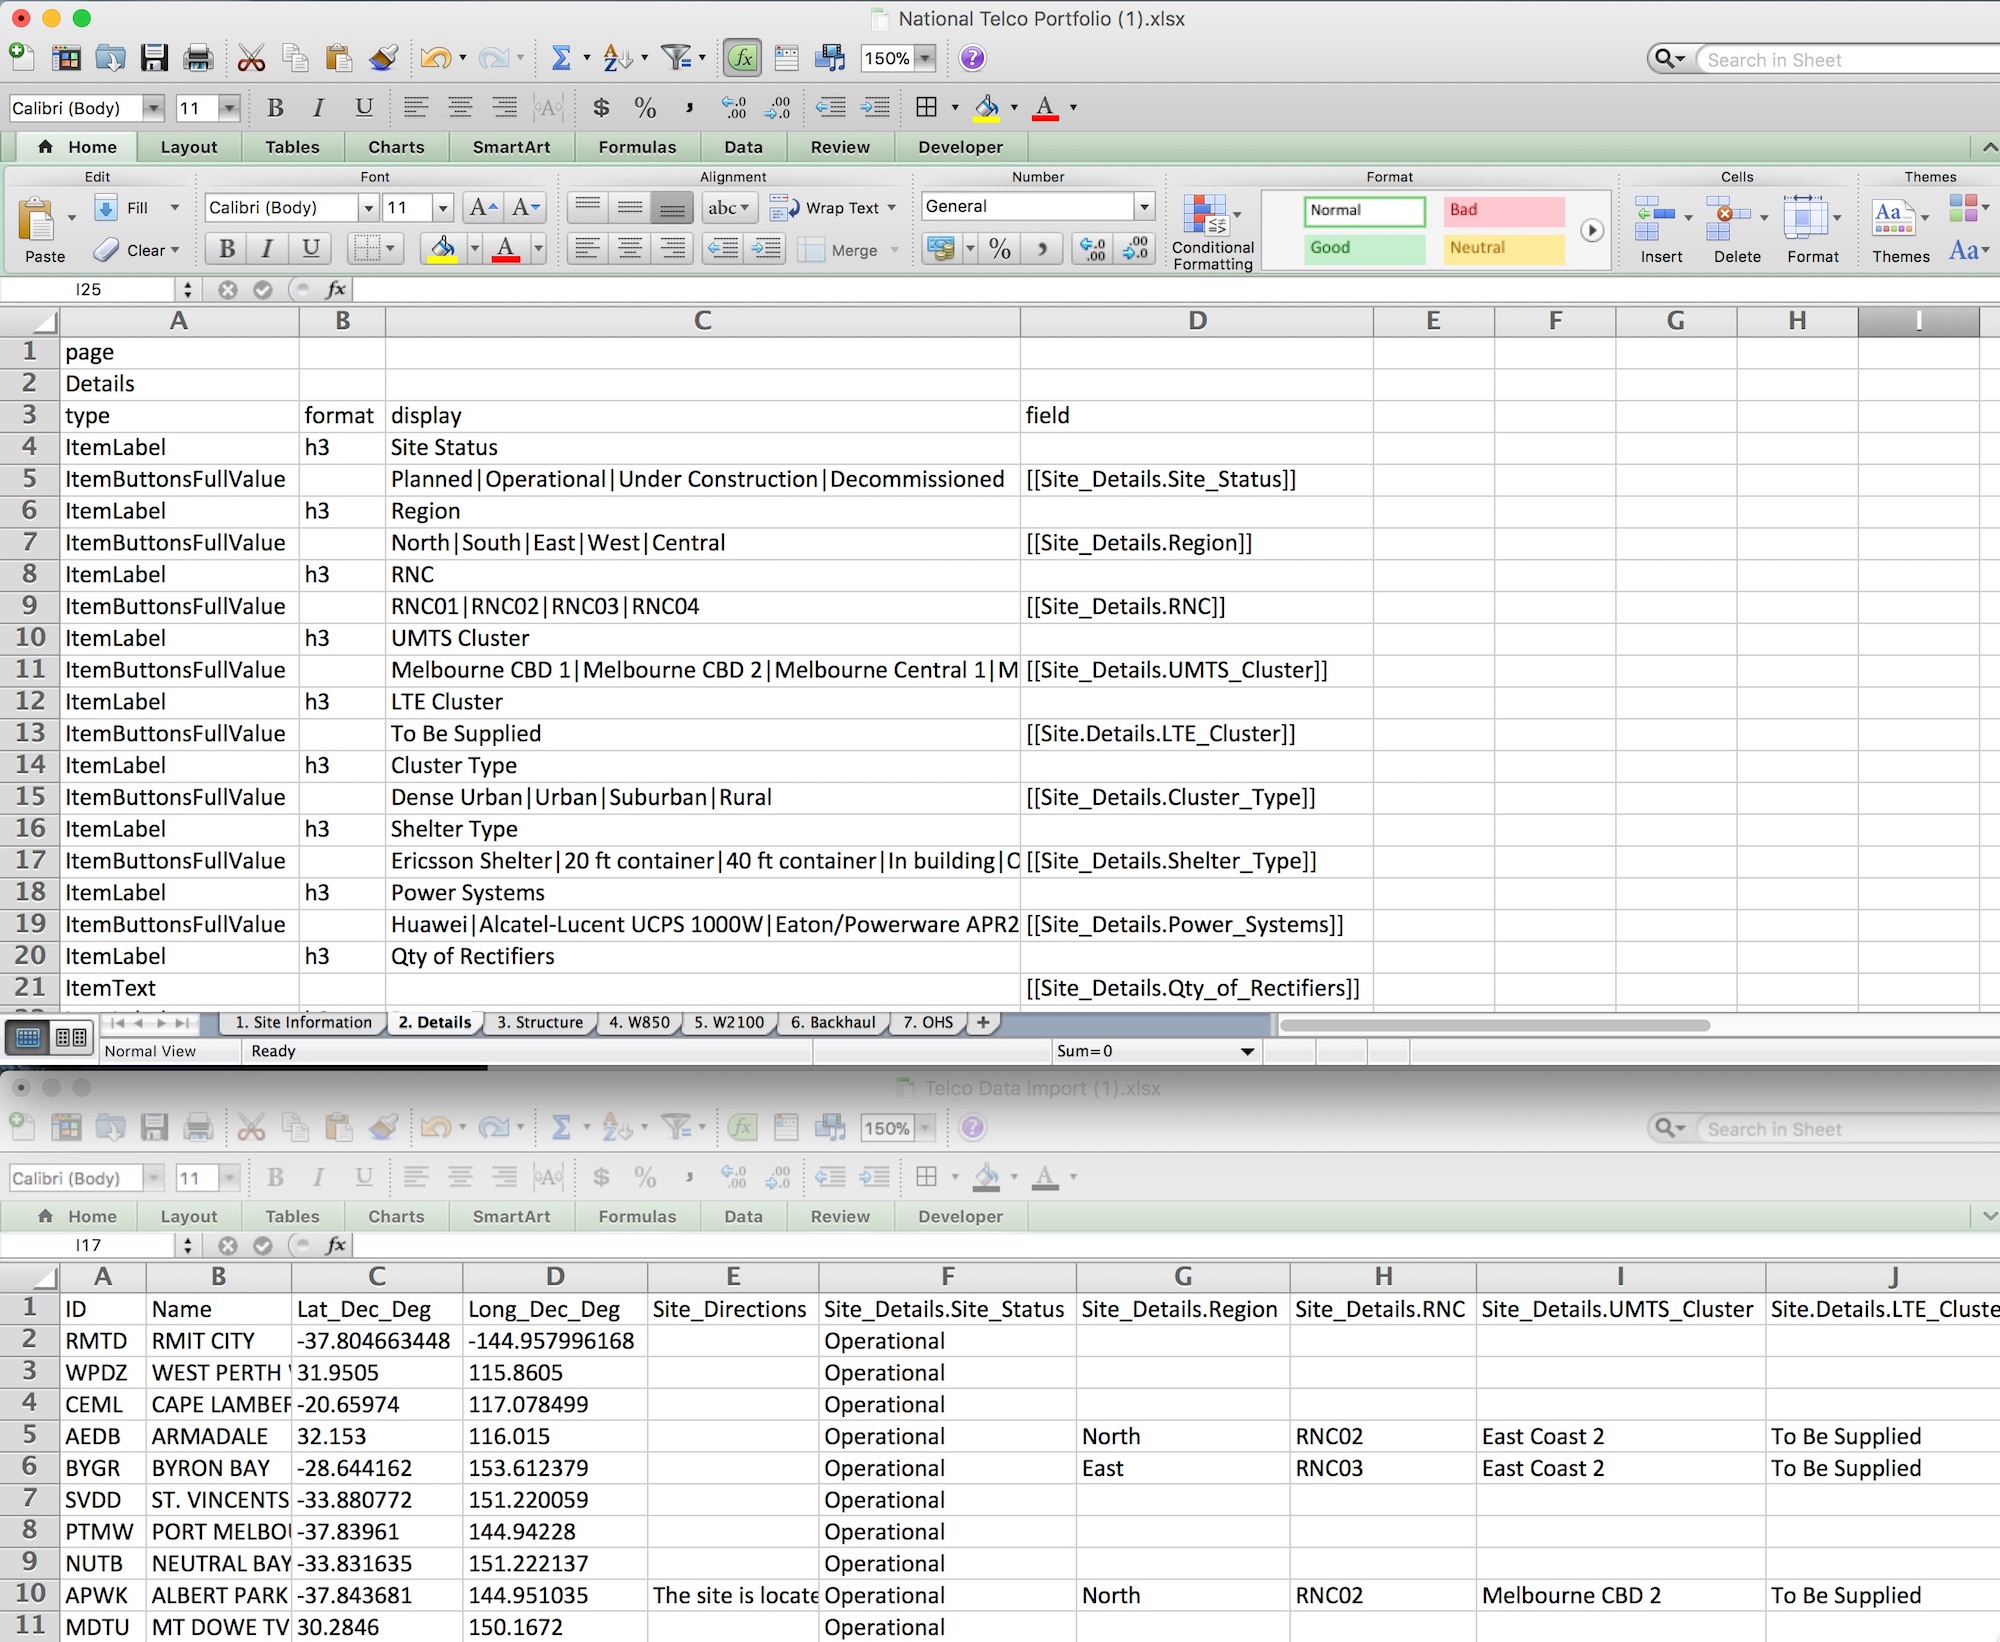Collapse the ribbon with the chevron
2000x1642 pixels.
click(1989, 147)
